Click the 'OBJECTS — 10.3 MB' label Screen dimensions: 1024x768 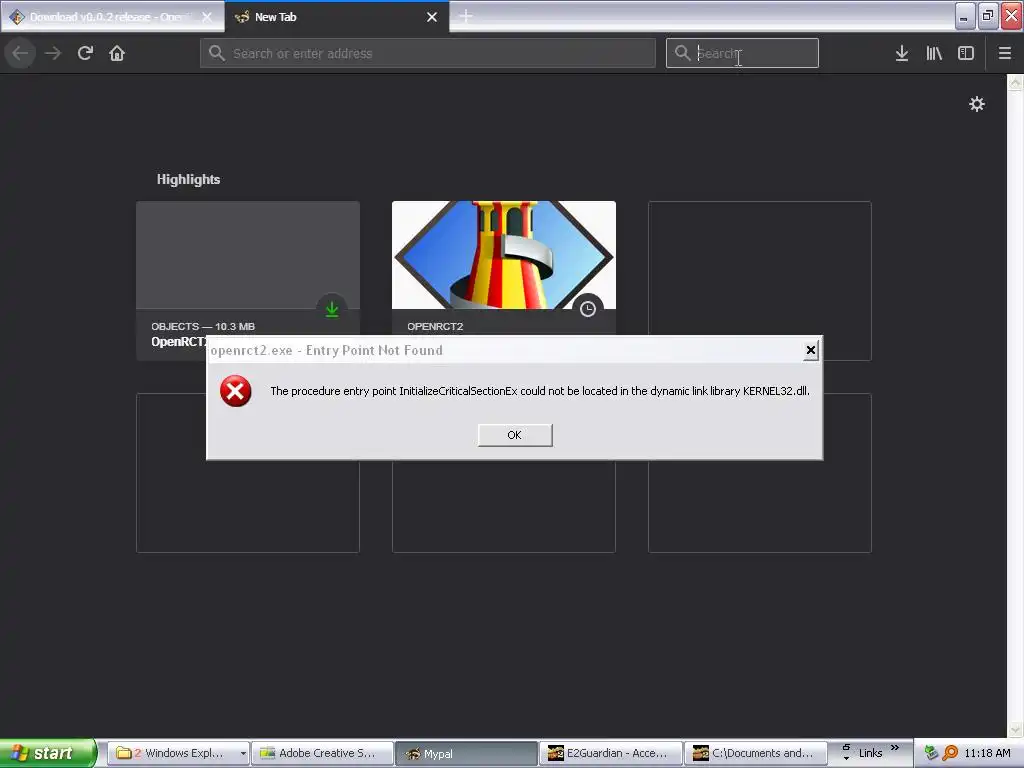(203, 327)
